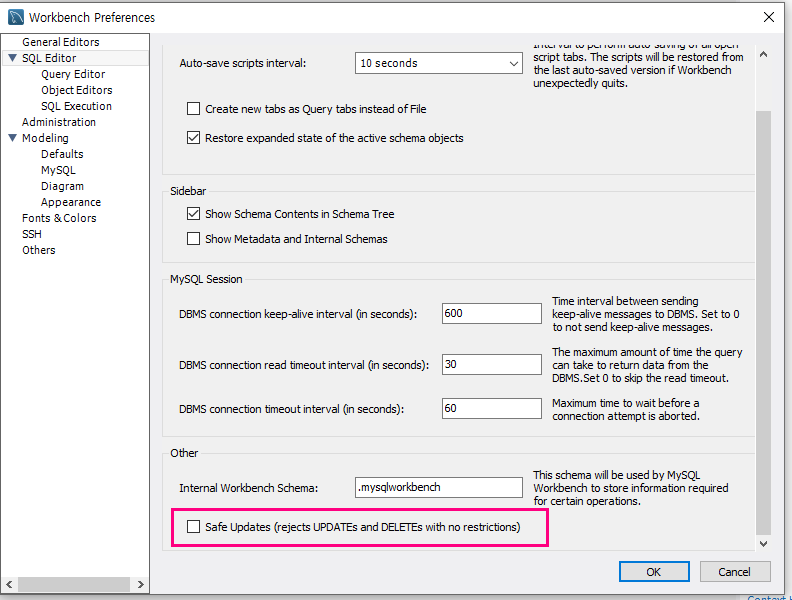Confirm preferences with OK button

tap(654, 572)
